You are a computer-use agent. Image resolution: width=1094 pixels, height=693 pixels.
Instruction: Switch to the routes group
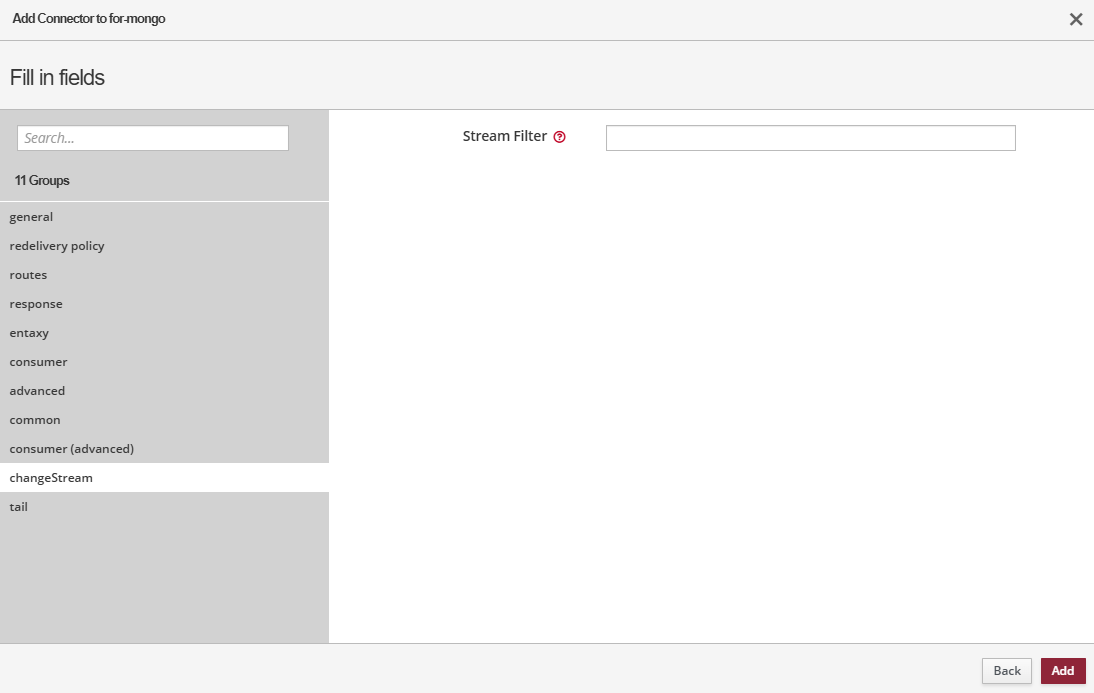pos(29,275)
